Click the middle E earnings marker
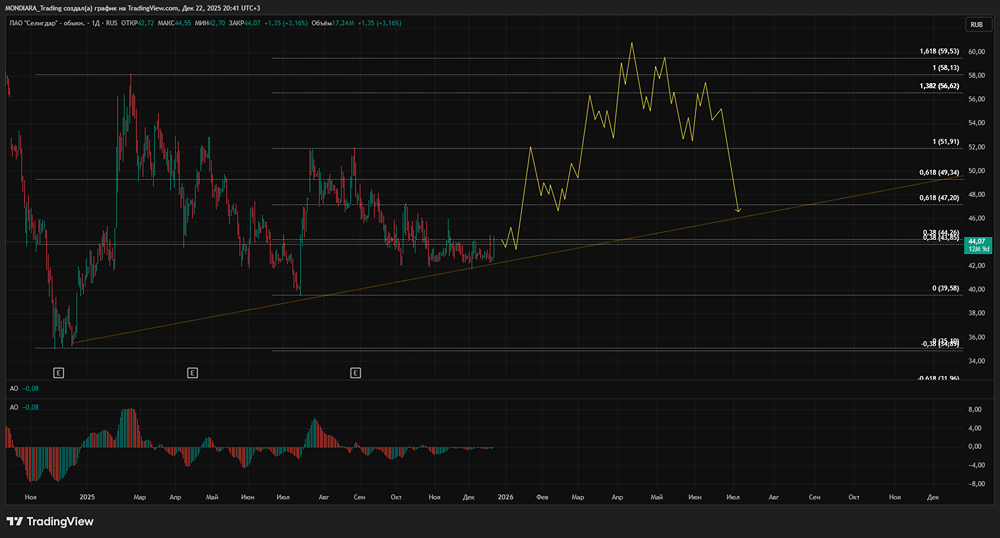The image size is (1000, 538). click(192, 372)
